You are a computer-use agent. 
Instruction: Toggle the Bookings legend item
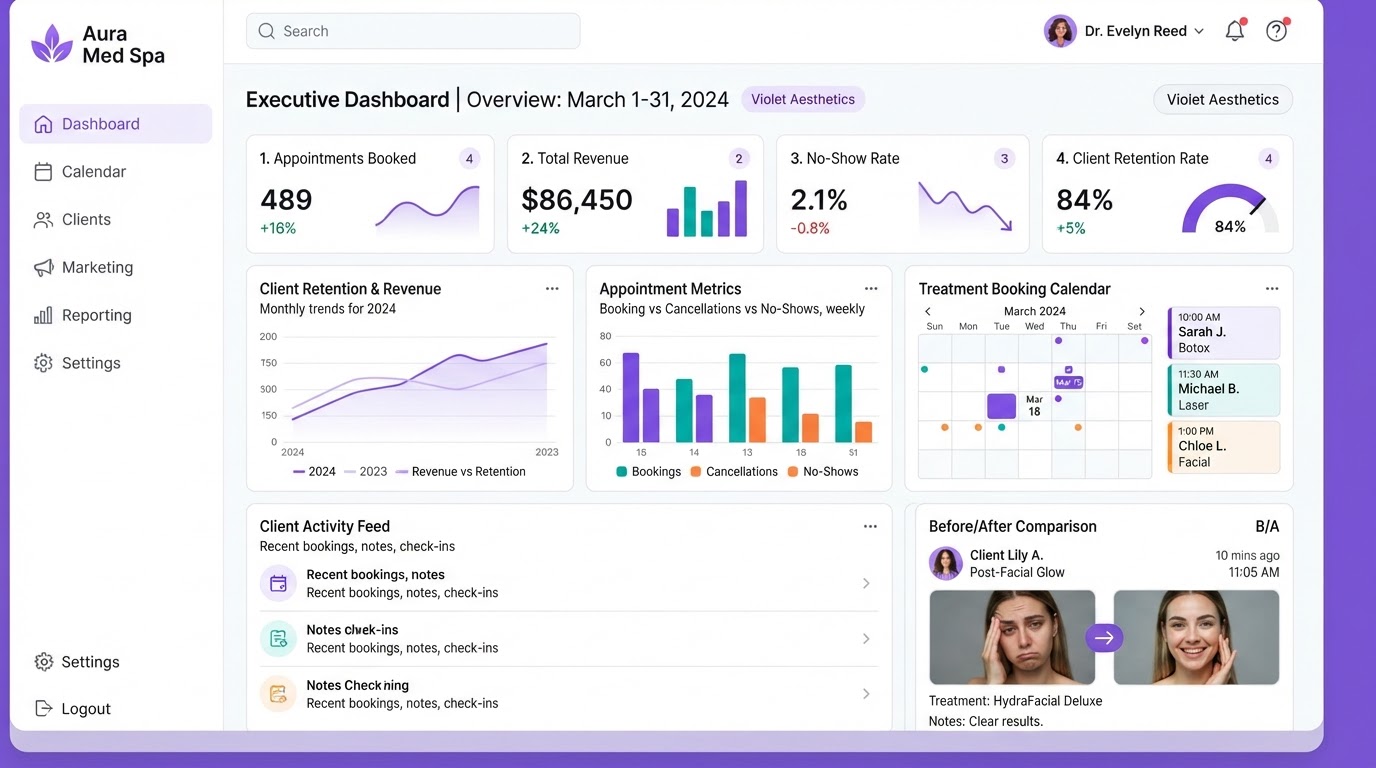(648, 471)
